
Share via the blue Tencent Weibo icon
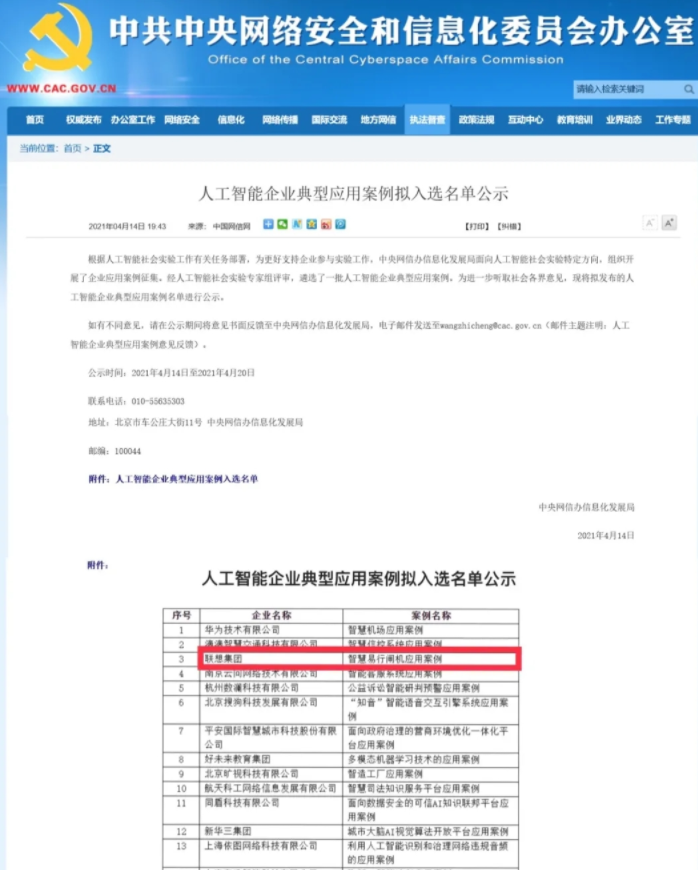(340, 224)
